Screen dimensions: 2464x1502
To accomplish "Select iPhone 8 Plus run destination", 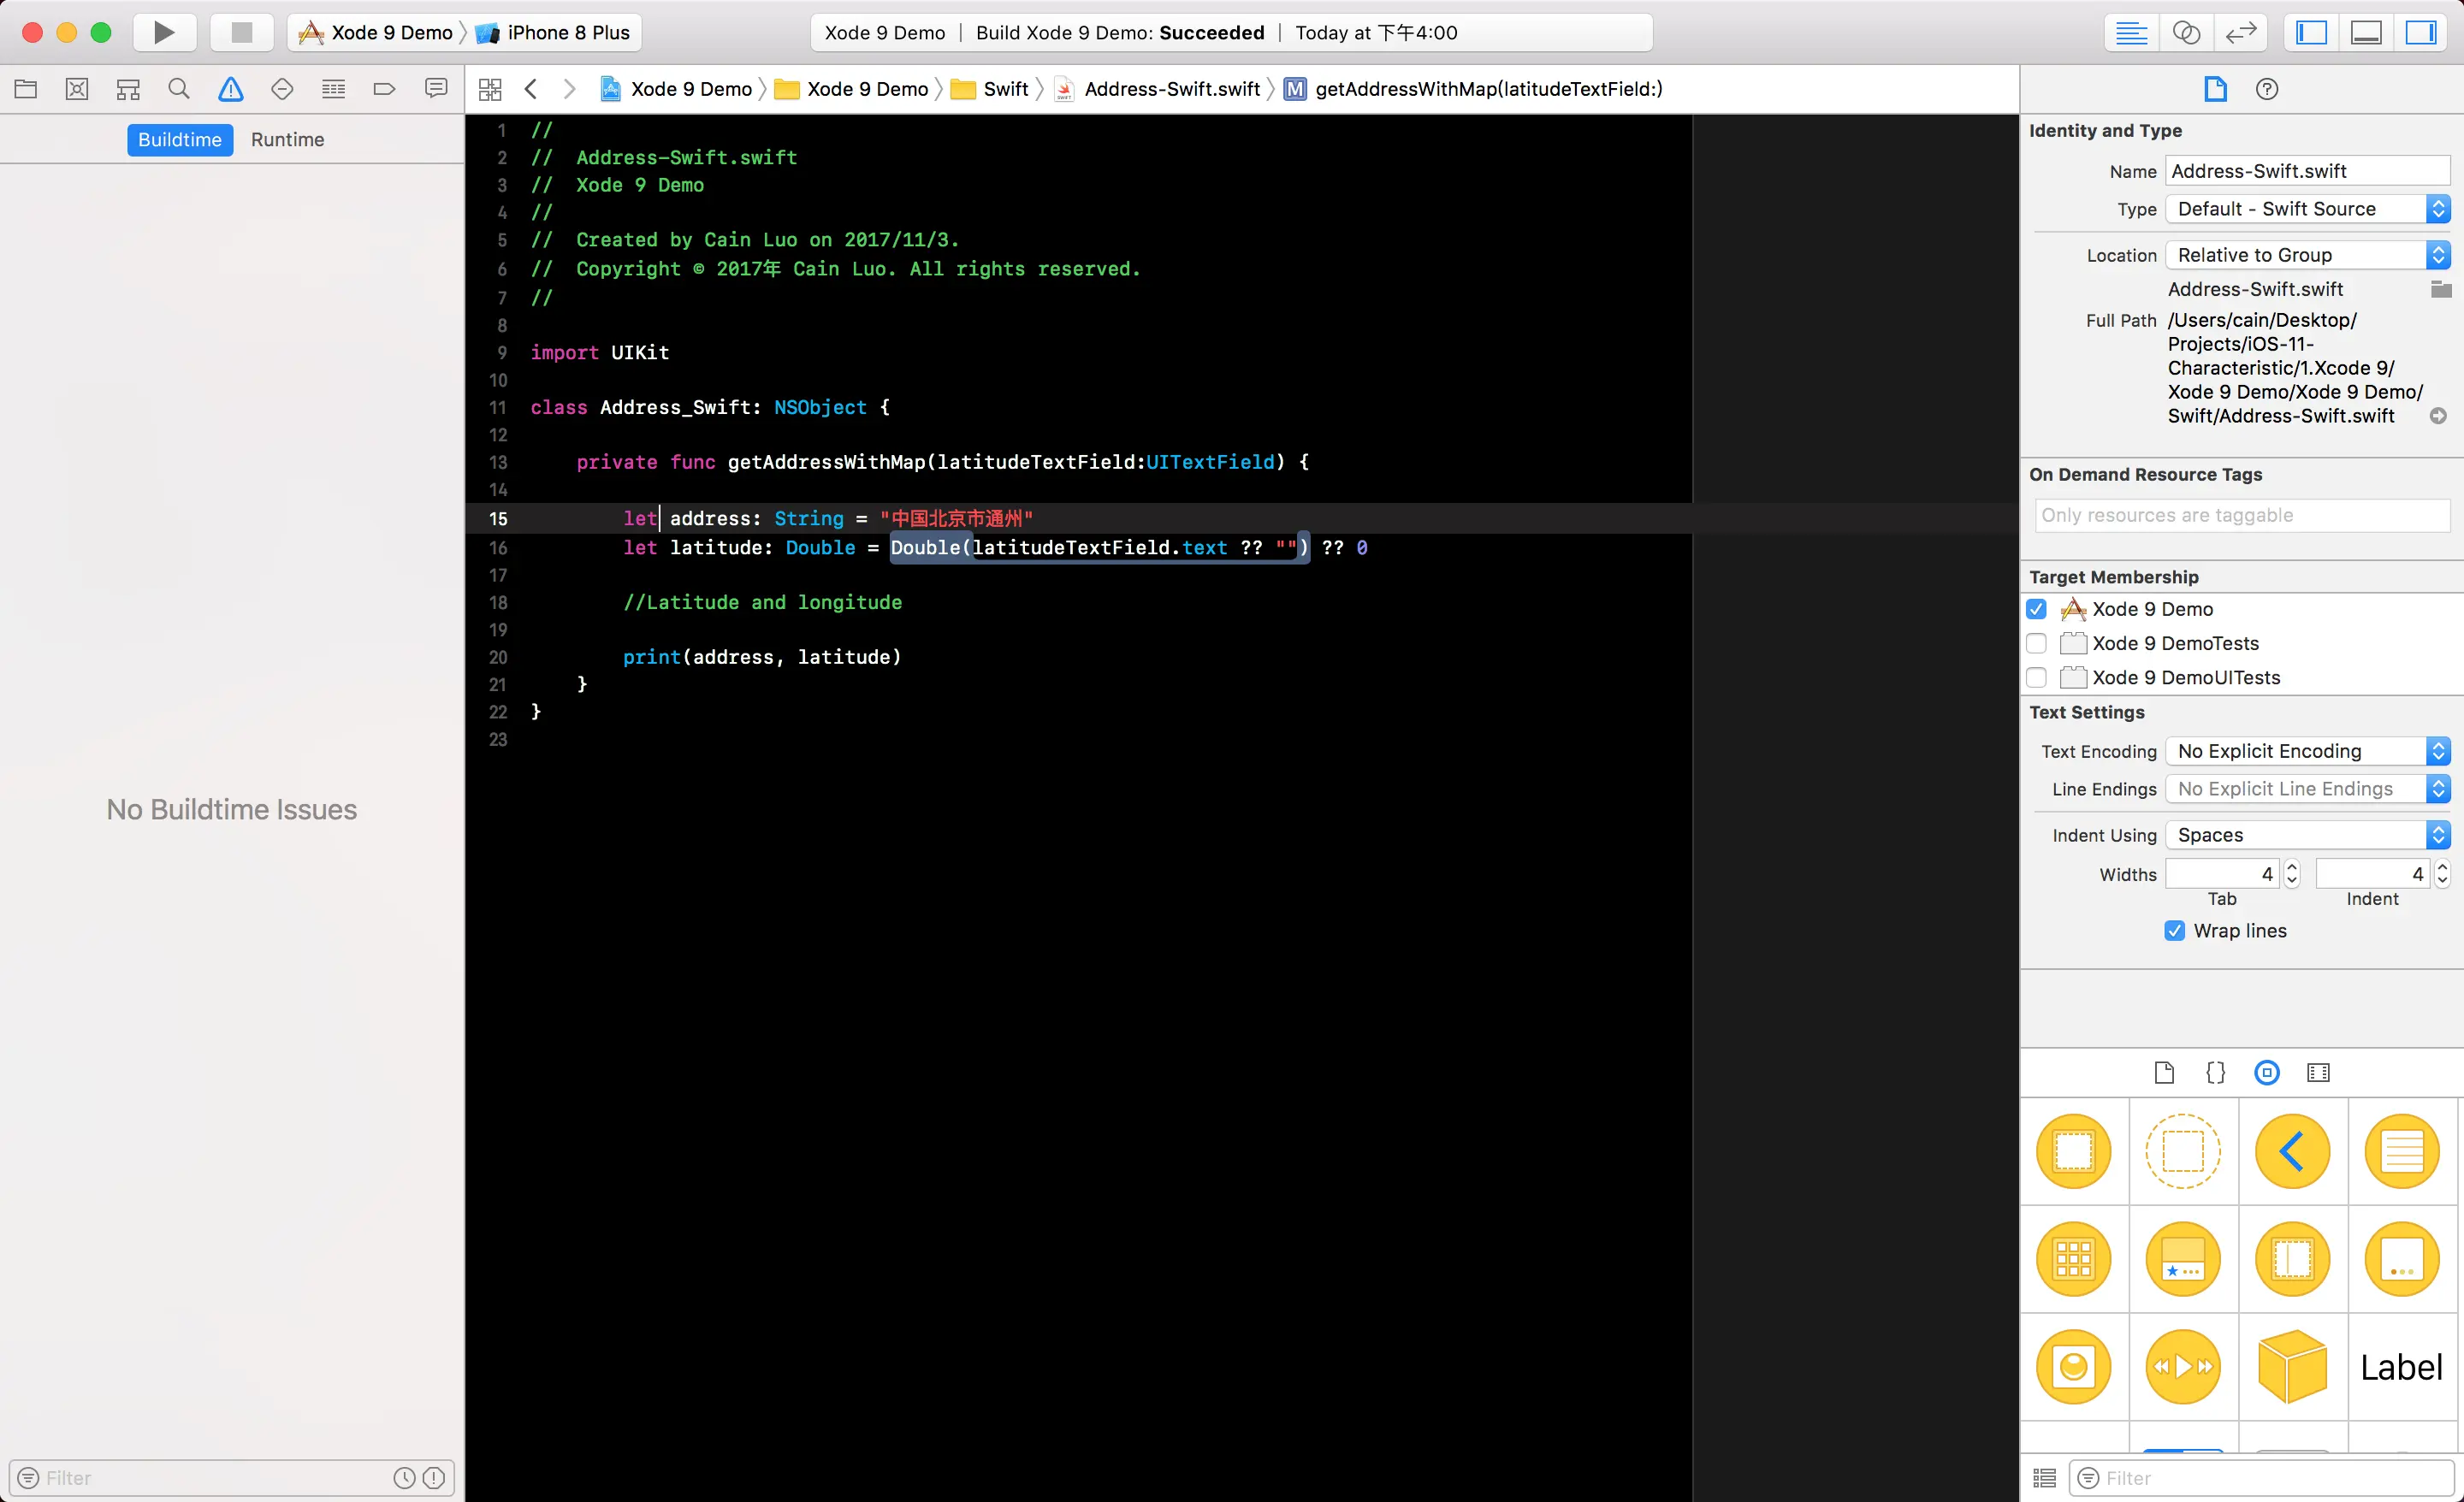I will (x=567, y=32).
